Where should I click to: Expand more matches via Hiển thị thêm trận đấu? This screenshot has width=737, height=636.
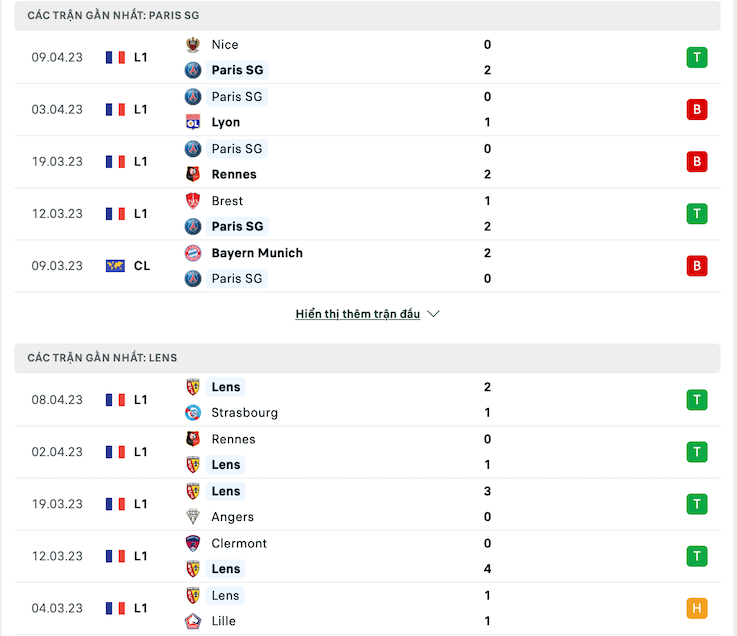tap(358, 314)
